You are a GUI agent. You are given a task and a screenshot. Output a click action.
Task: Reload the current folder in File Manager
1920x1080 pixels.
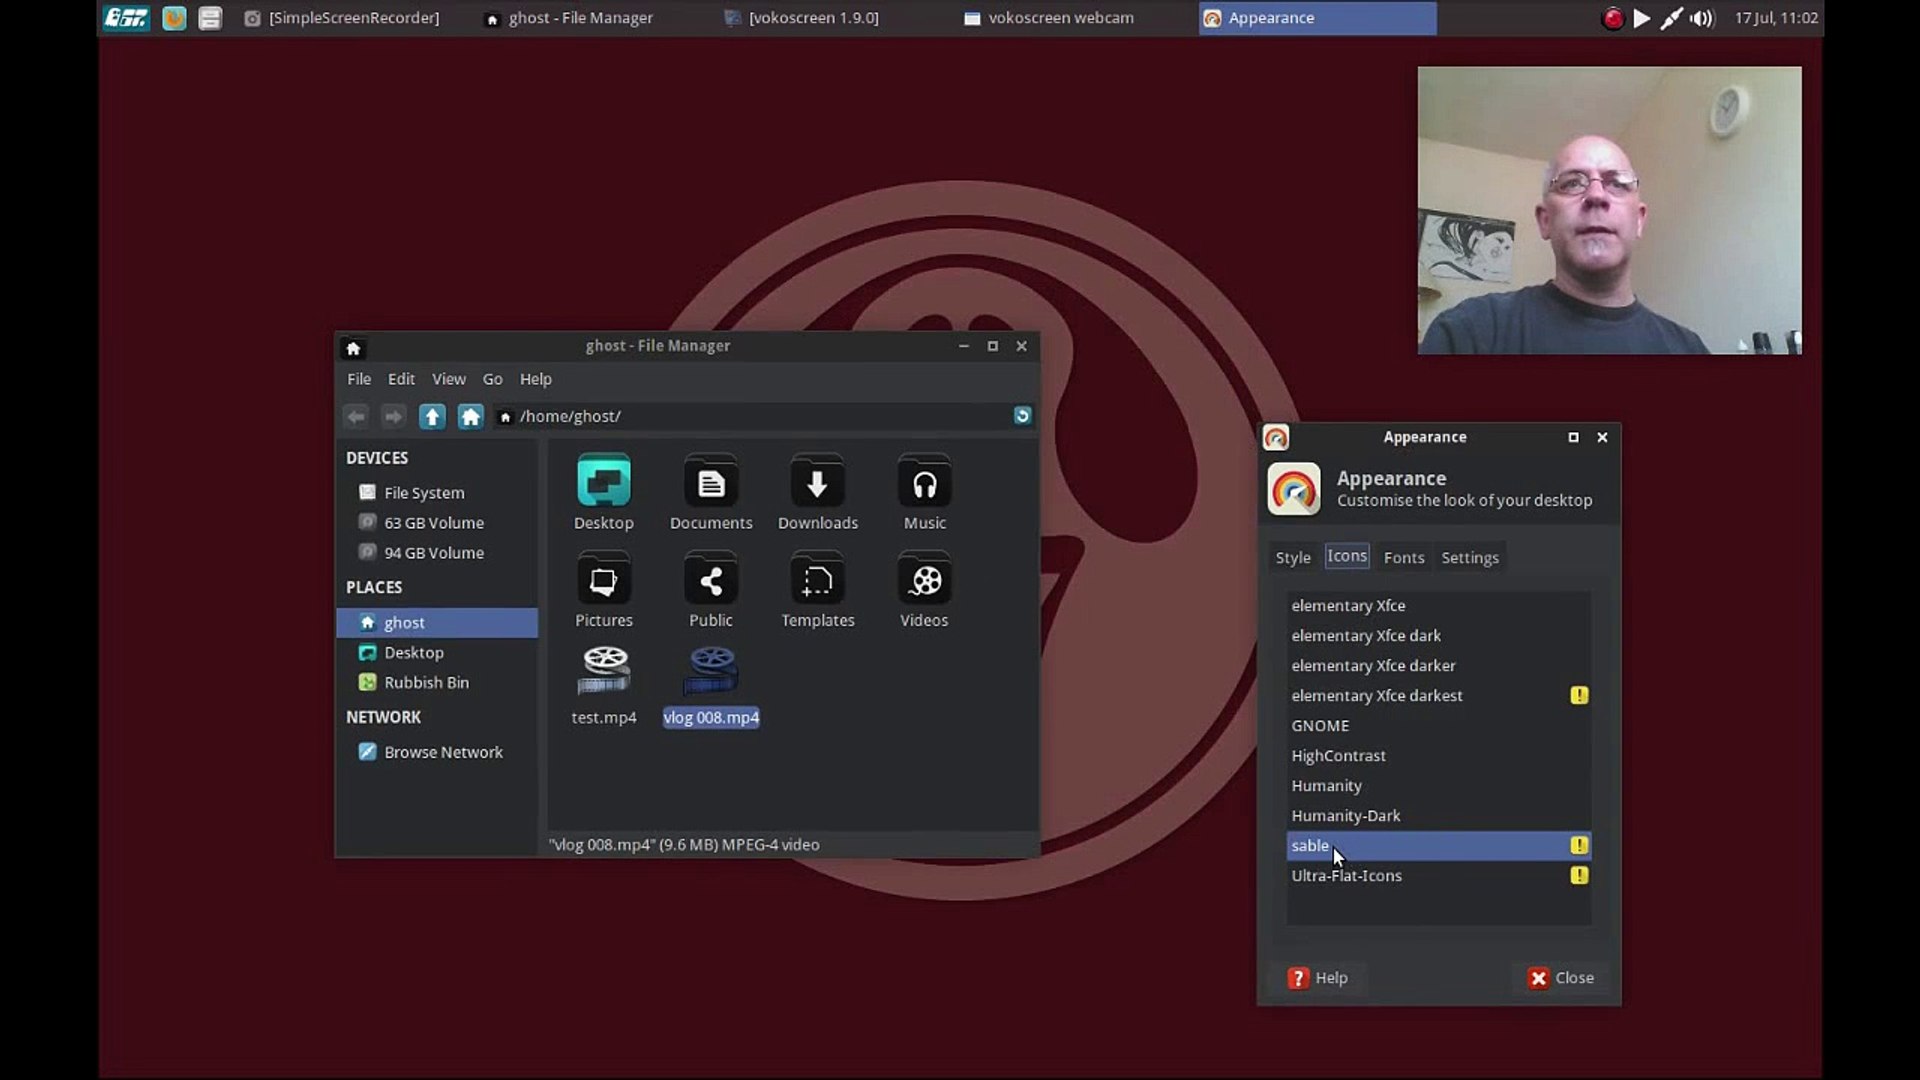click(x=1022, y=415)
